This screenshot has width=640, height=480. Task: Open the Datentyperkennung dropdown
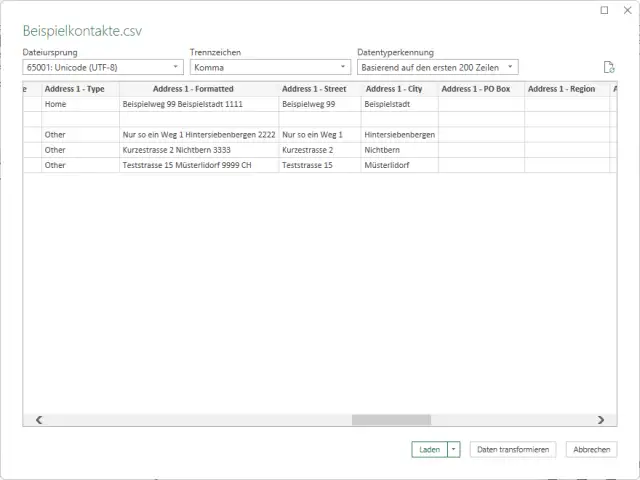437,67
